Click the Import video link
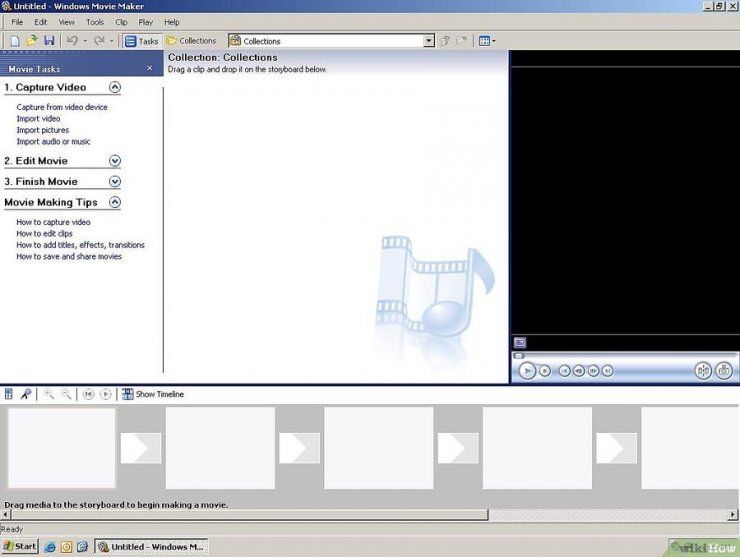The image size is (740, 557). 38,118
